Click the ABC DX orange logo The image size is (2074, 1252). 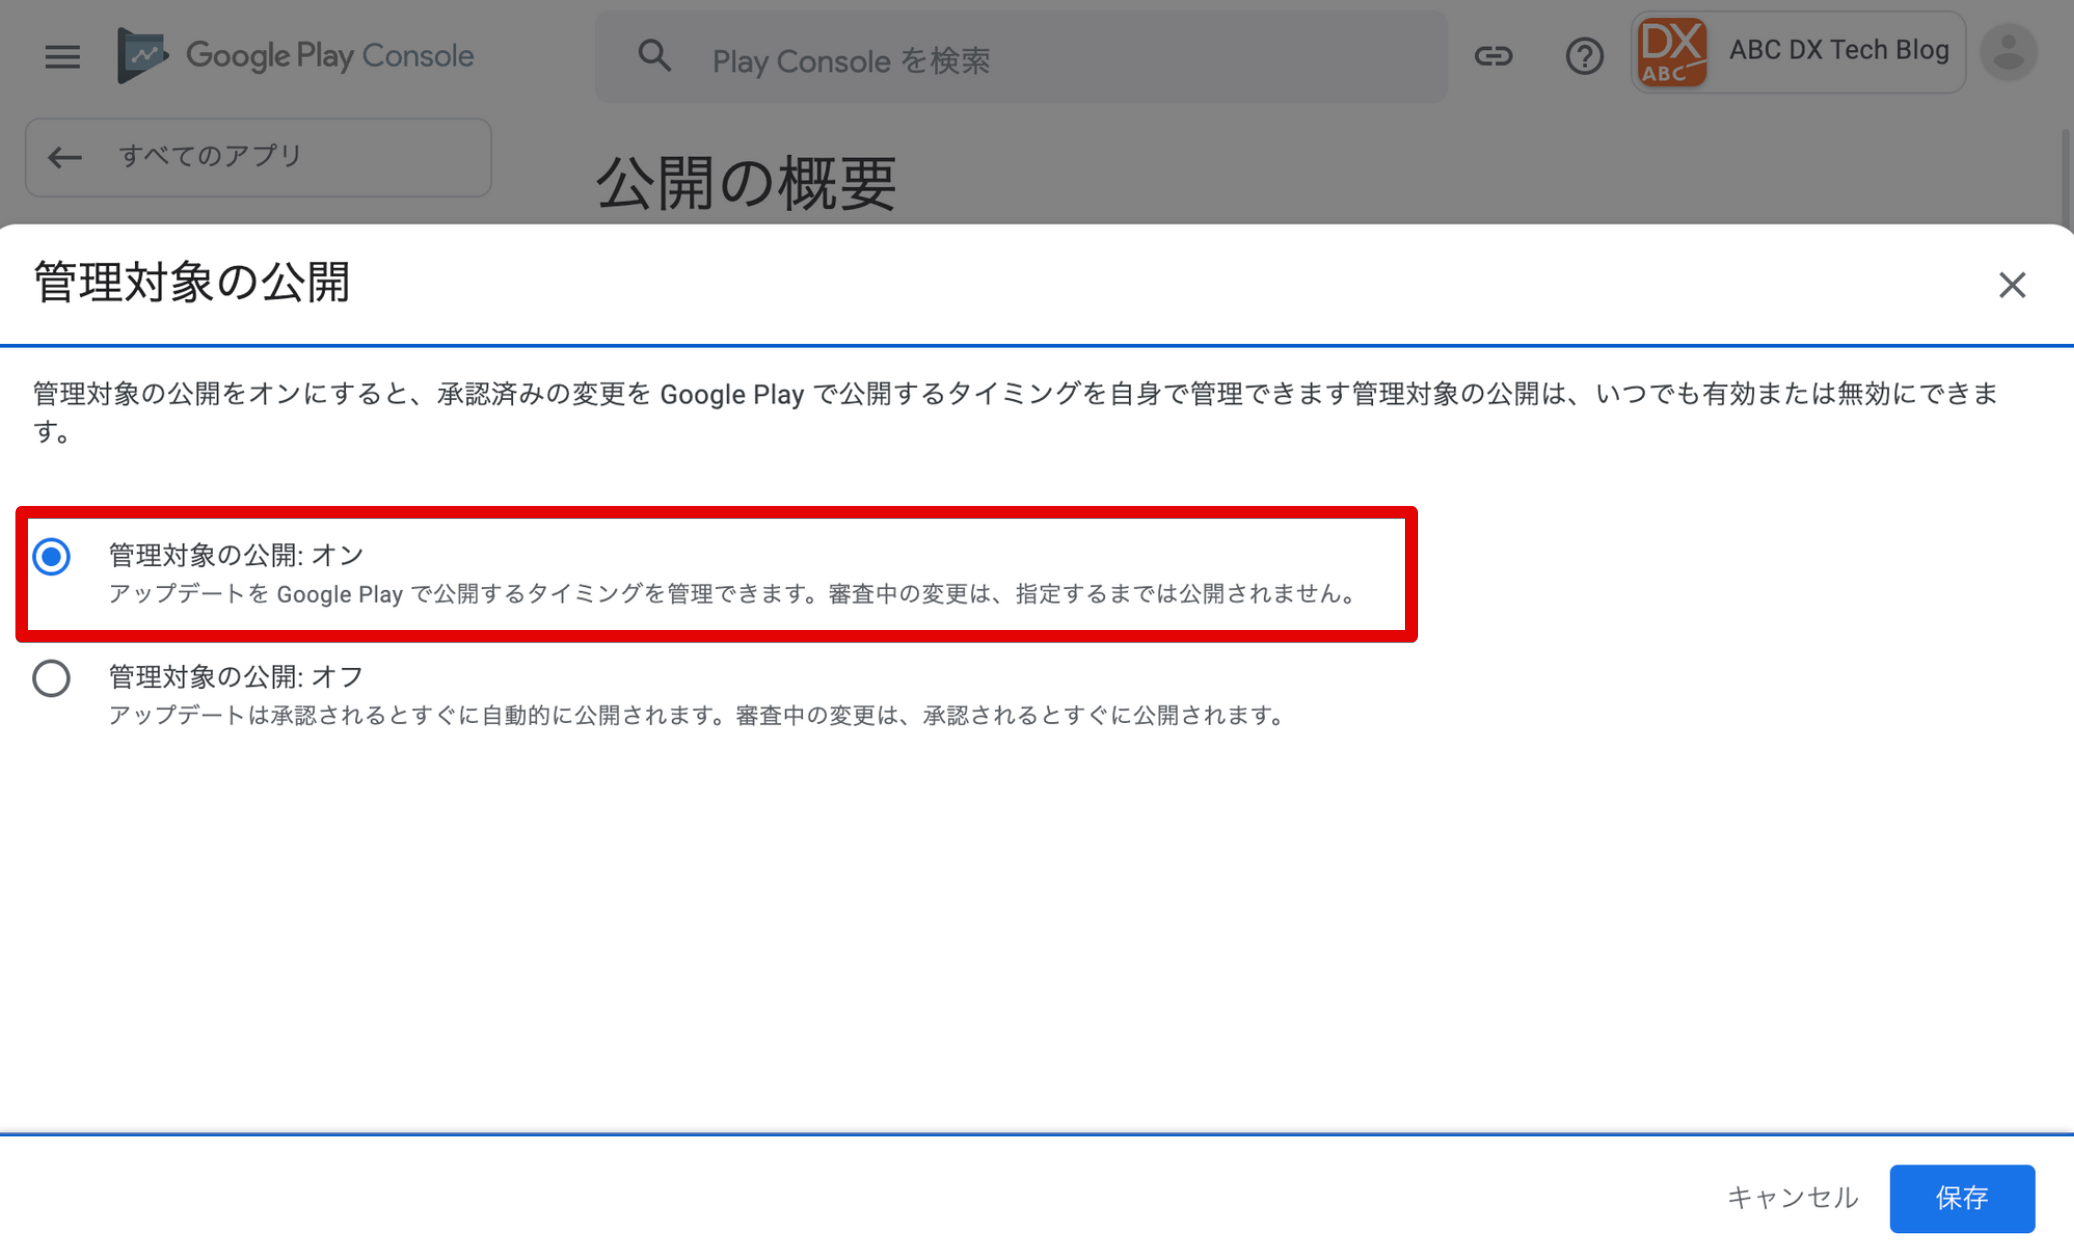(1672, 52)
